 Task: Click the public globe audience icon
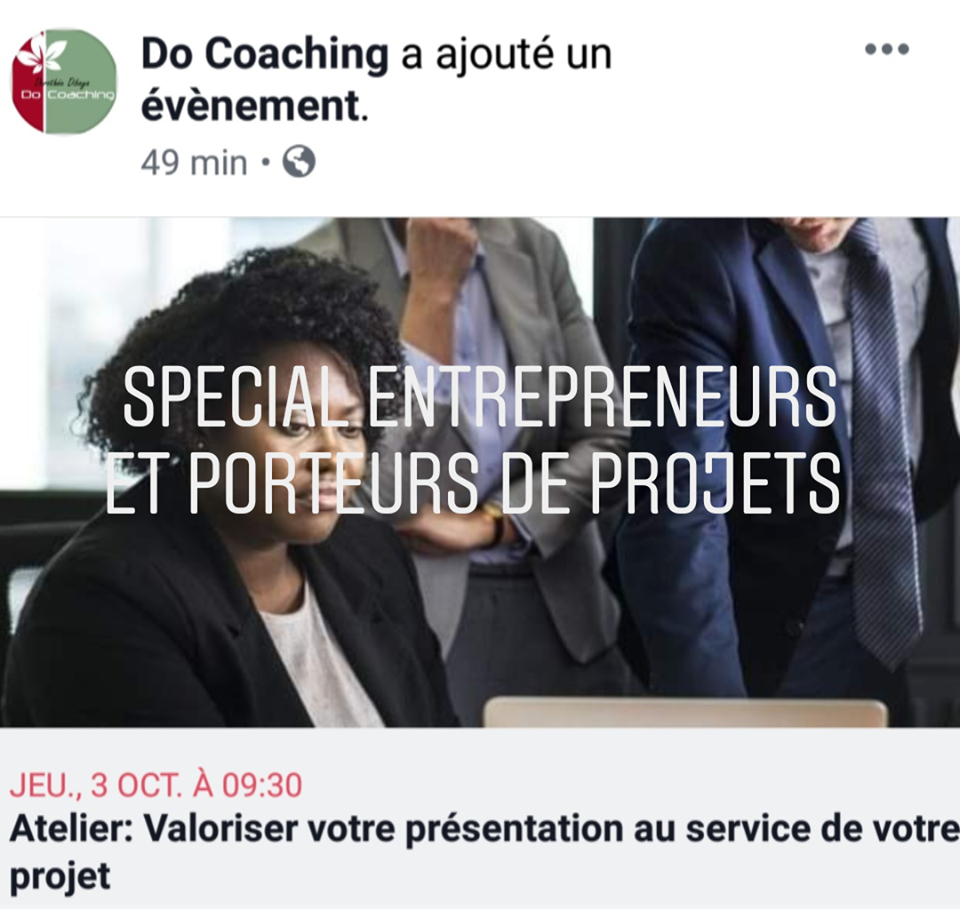click(x=299, y=162)
